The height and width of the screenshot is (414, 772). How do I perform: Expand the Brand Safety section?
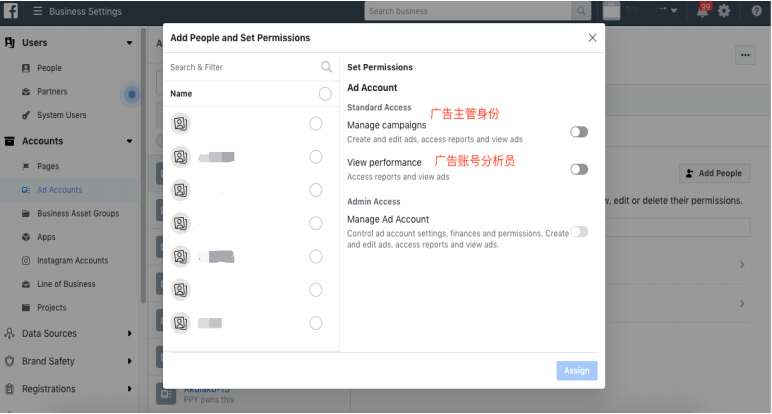129,361
